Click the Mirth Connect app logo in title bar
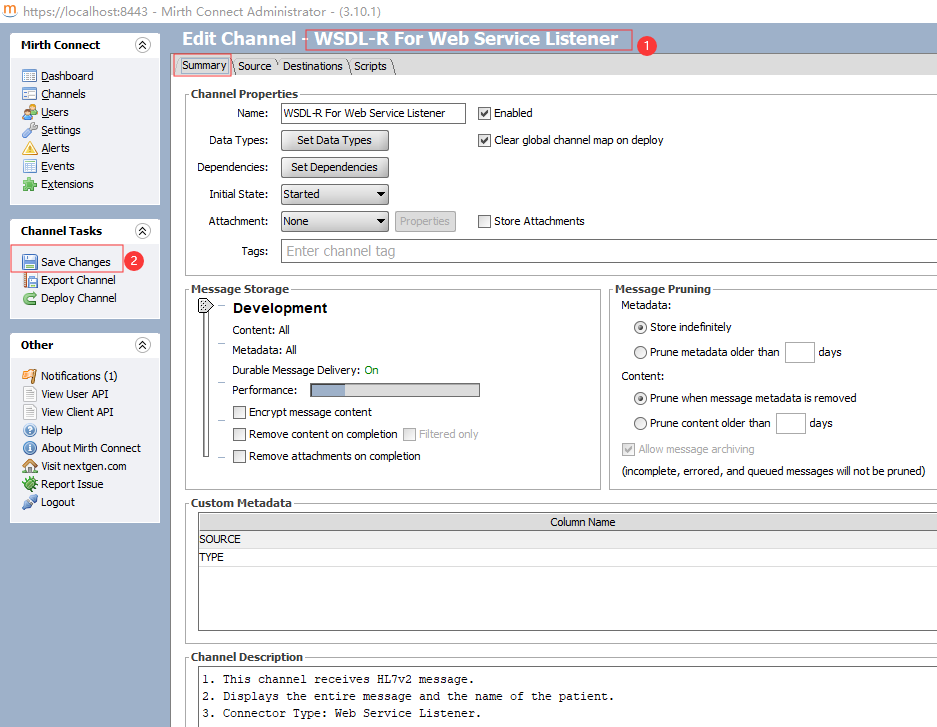This screenshot has height=727, width=937. (10, 11)
